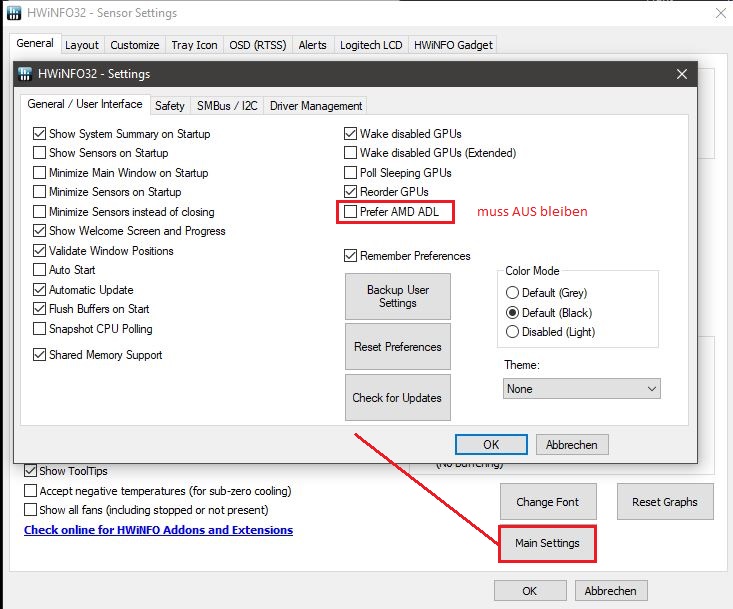Toggle Flush Buffers on Start
This screenshot has height=609, width=733.
(x=39, y=309)
